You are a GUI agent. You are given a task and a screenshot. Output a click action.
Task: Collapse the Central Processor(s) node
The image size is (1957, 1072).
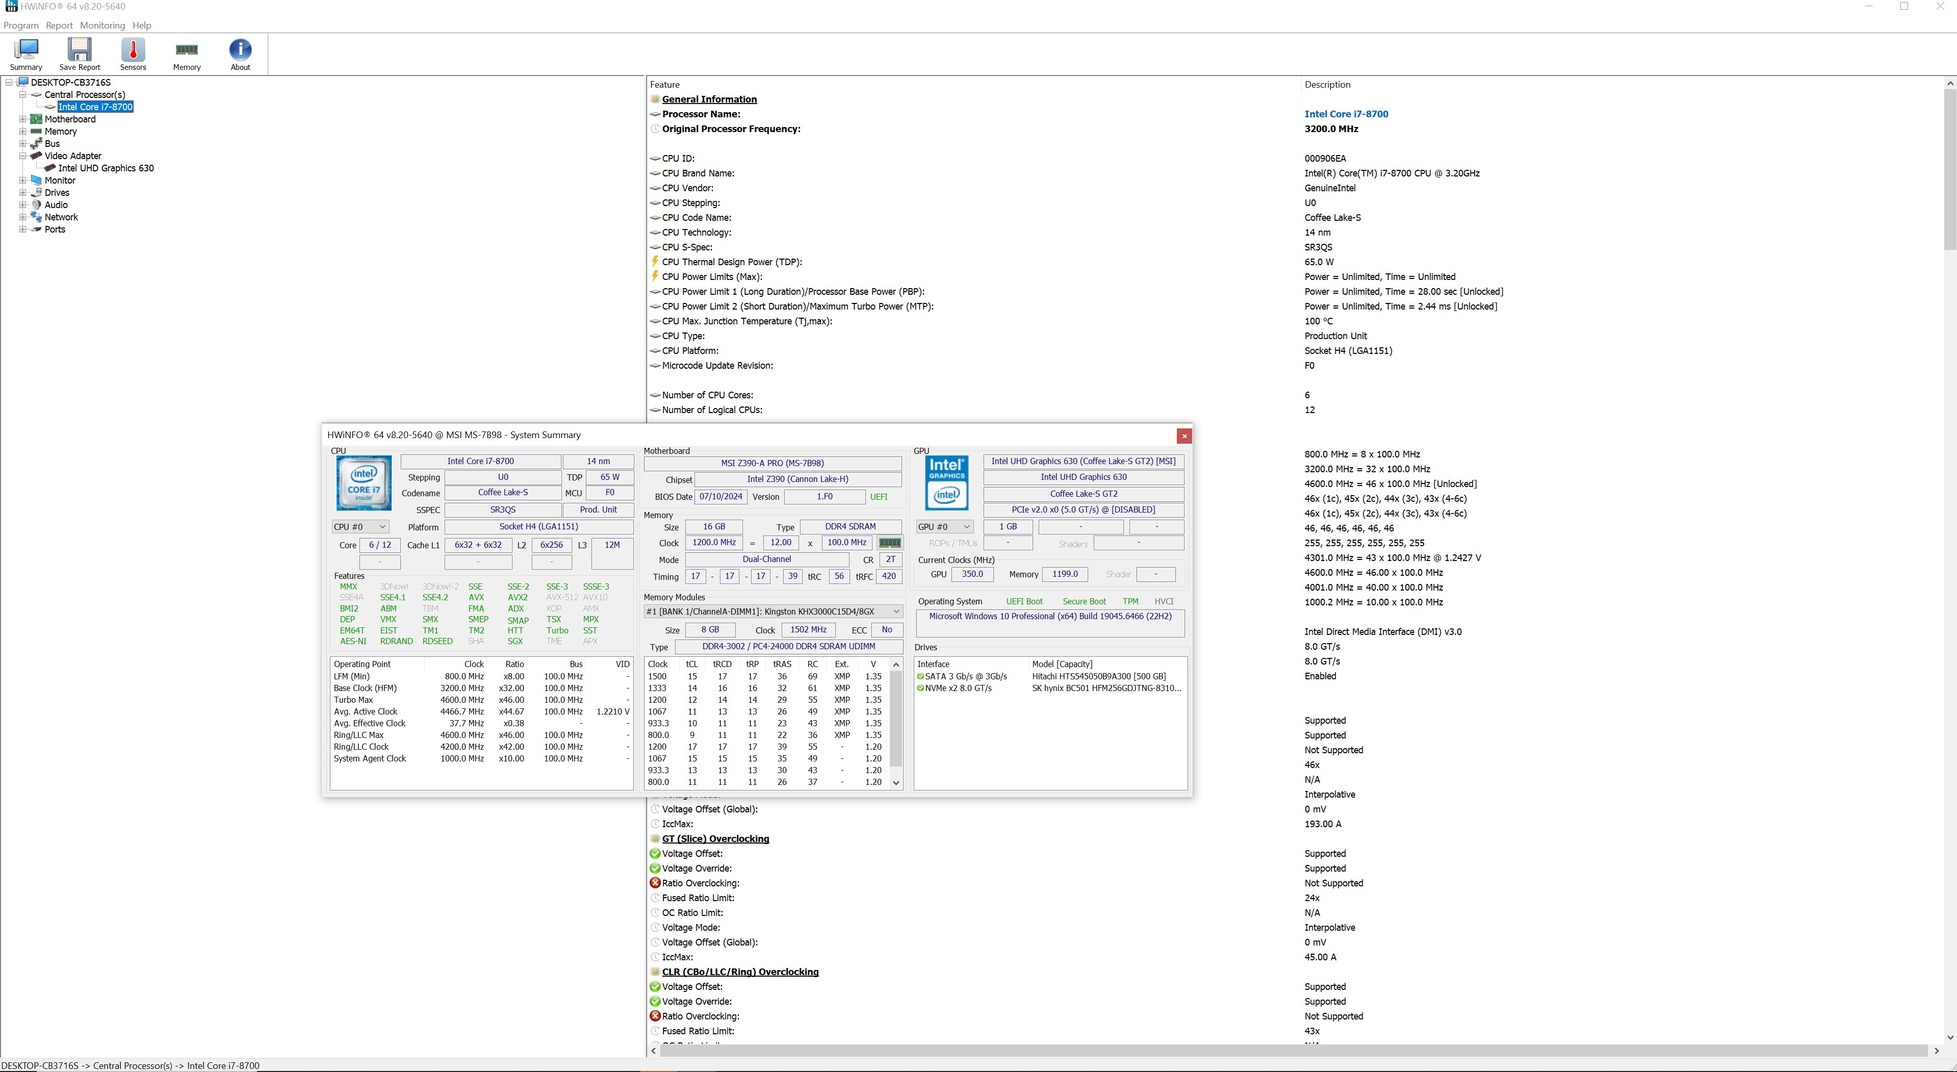[x=23, y=95]
